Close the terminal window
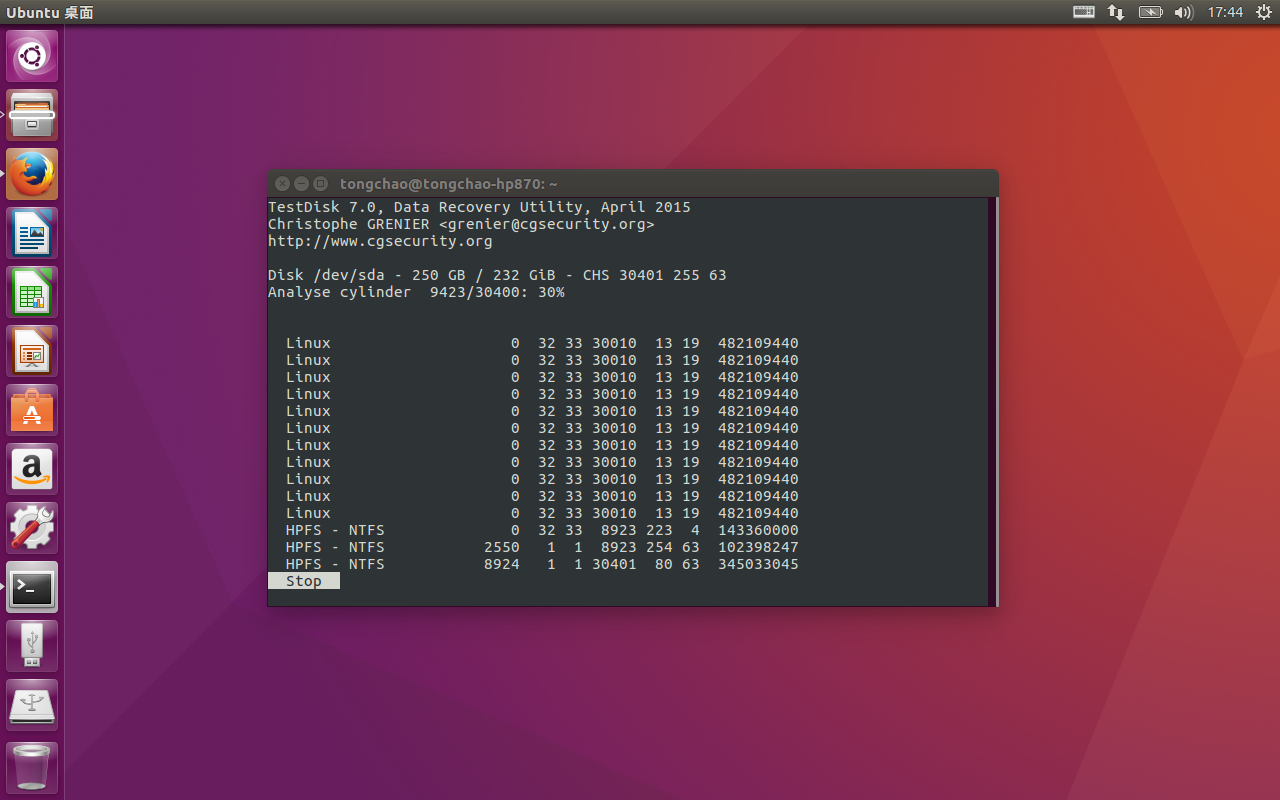This screenshot has height=800, width=1280. [283, 184]
